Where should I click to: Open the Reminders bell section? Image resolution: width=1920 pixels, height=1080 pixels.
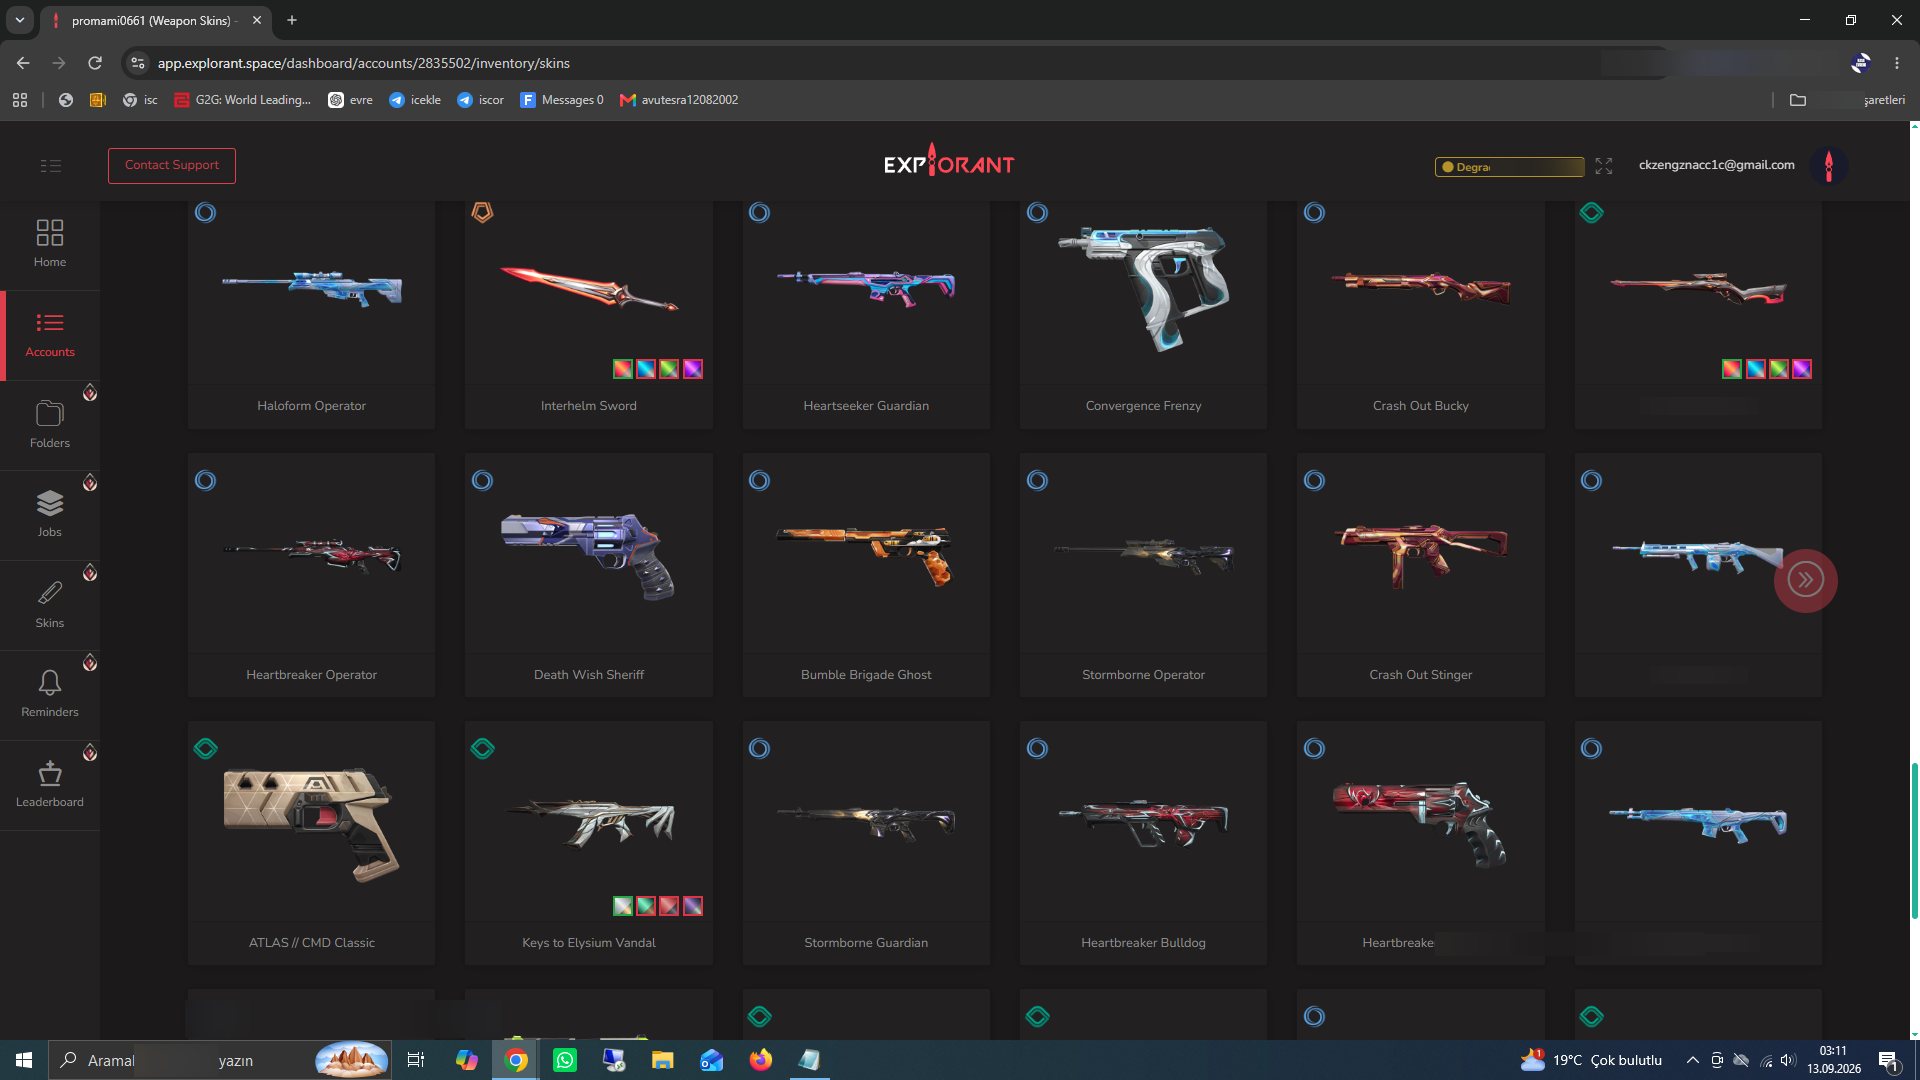(x=50, y=695)
